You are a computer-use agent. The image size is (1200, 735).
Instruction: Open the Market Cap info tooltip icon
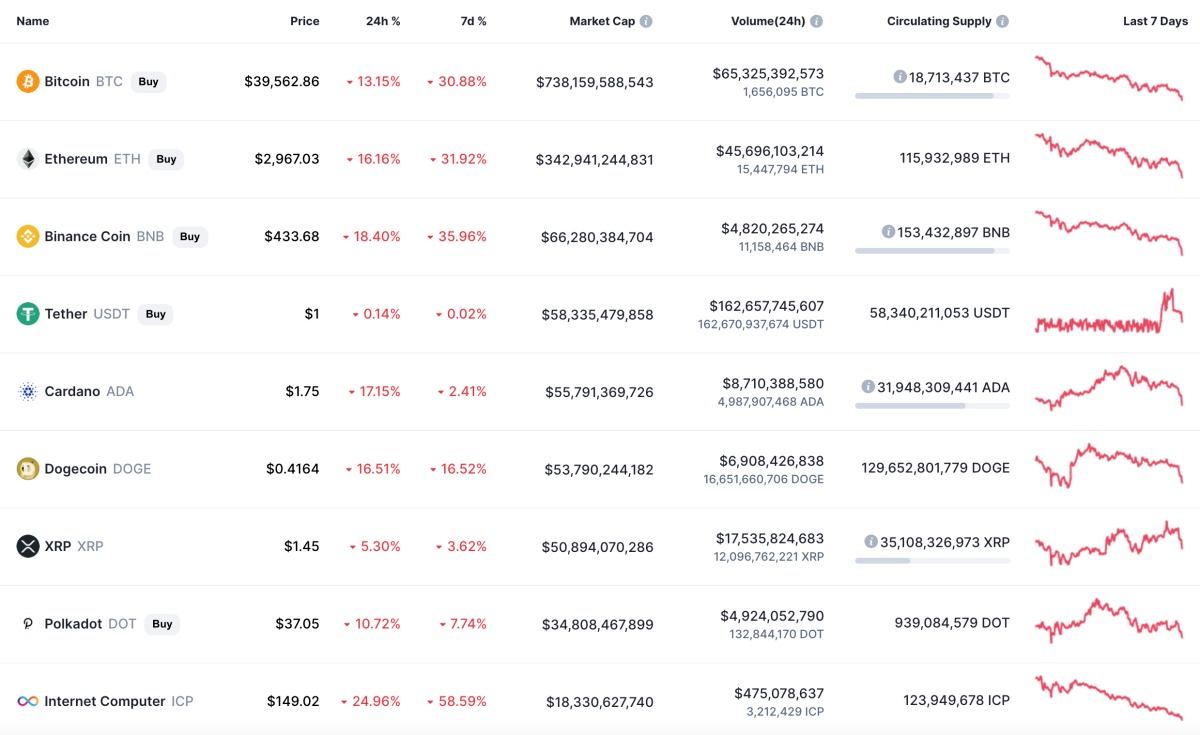[x=646, y=21]
